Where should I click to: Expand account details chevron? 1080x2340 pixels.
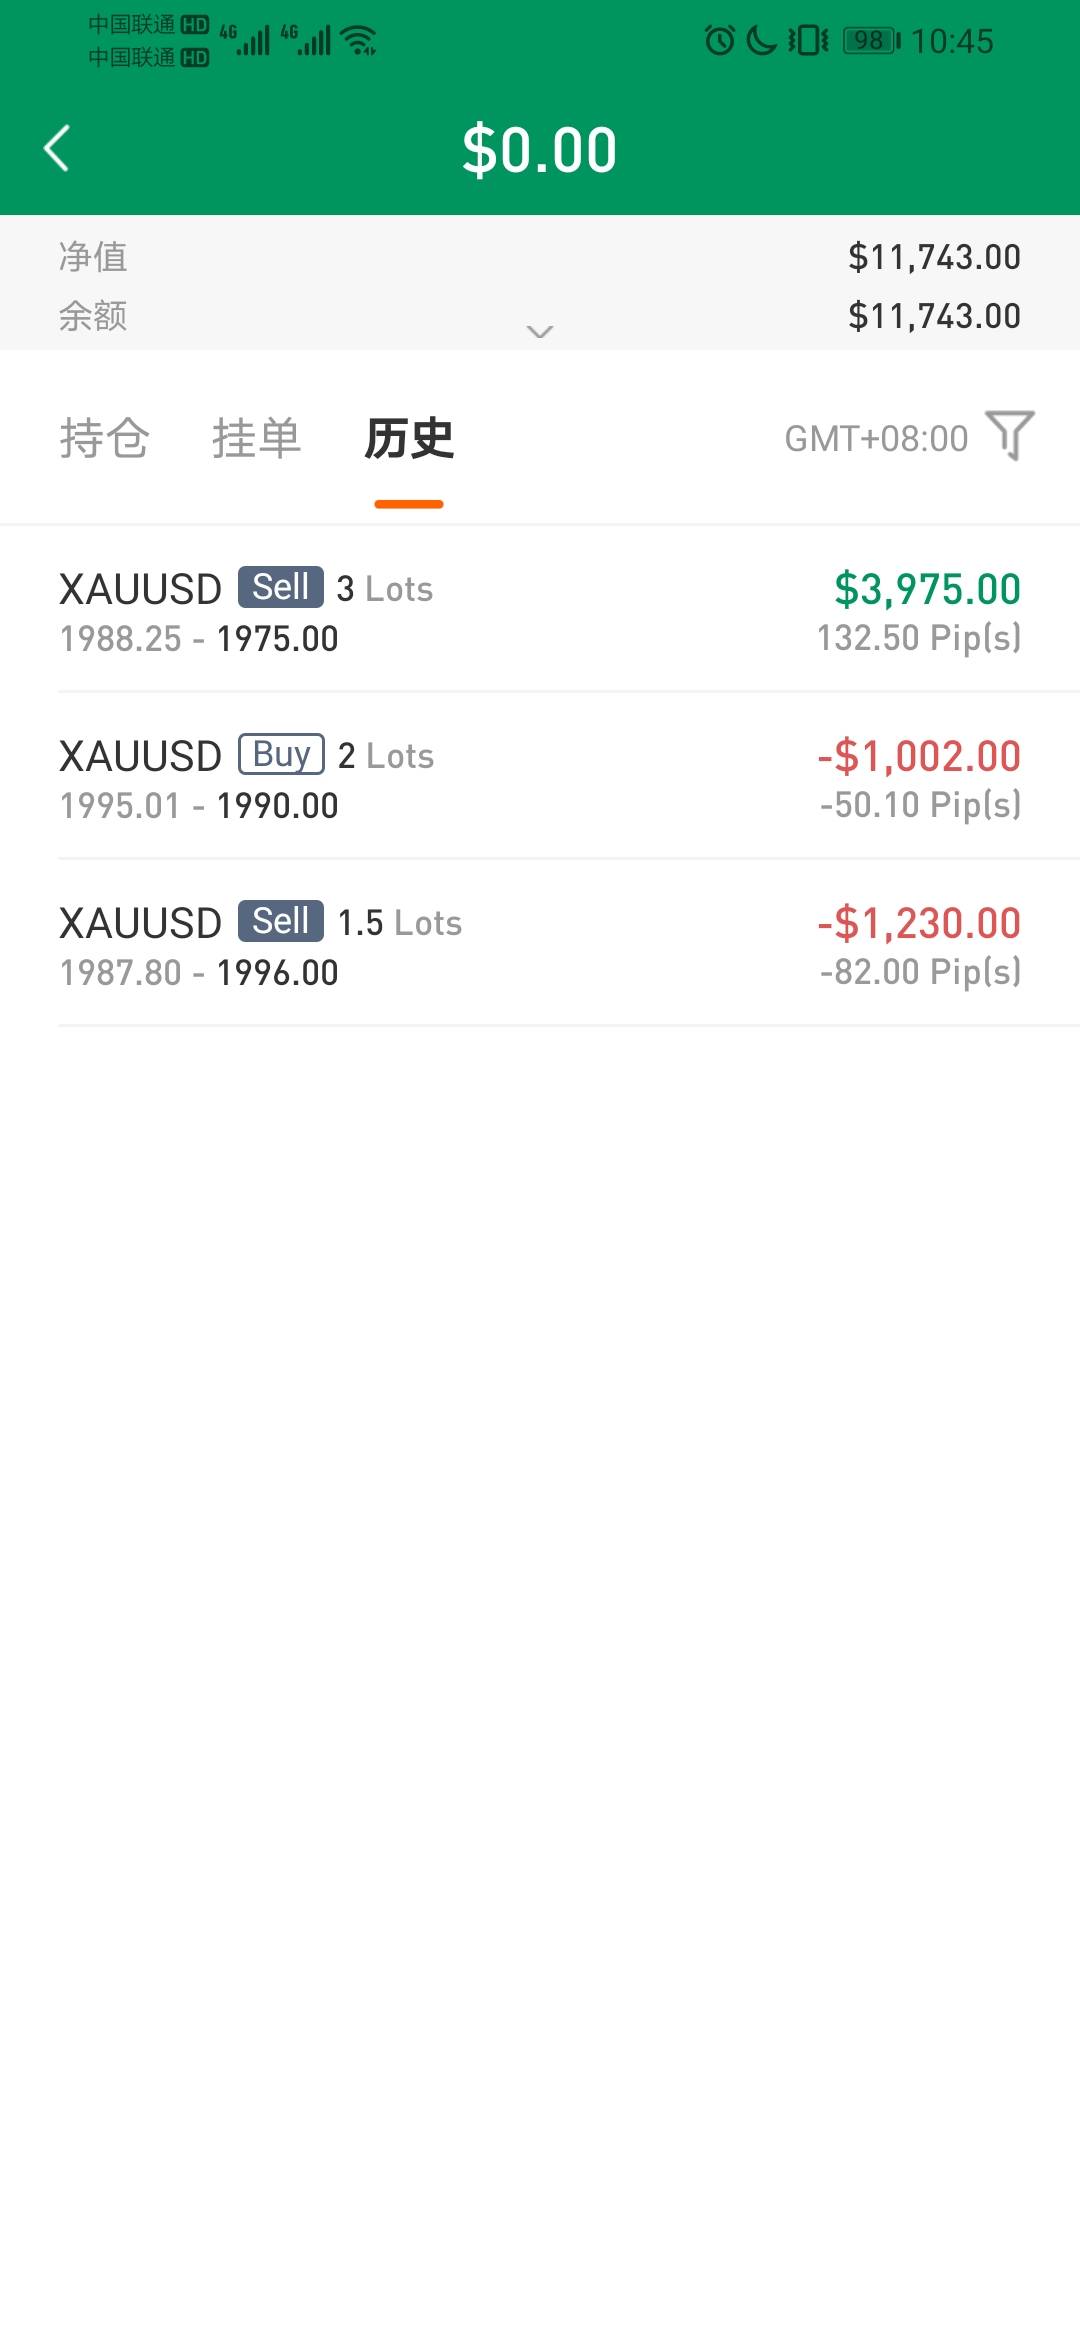[540, 331]
